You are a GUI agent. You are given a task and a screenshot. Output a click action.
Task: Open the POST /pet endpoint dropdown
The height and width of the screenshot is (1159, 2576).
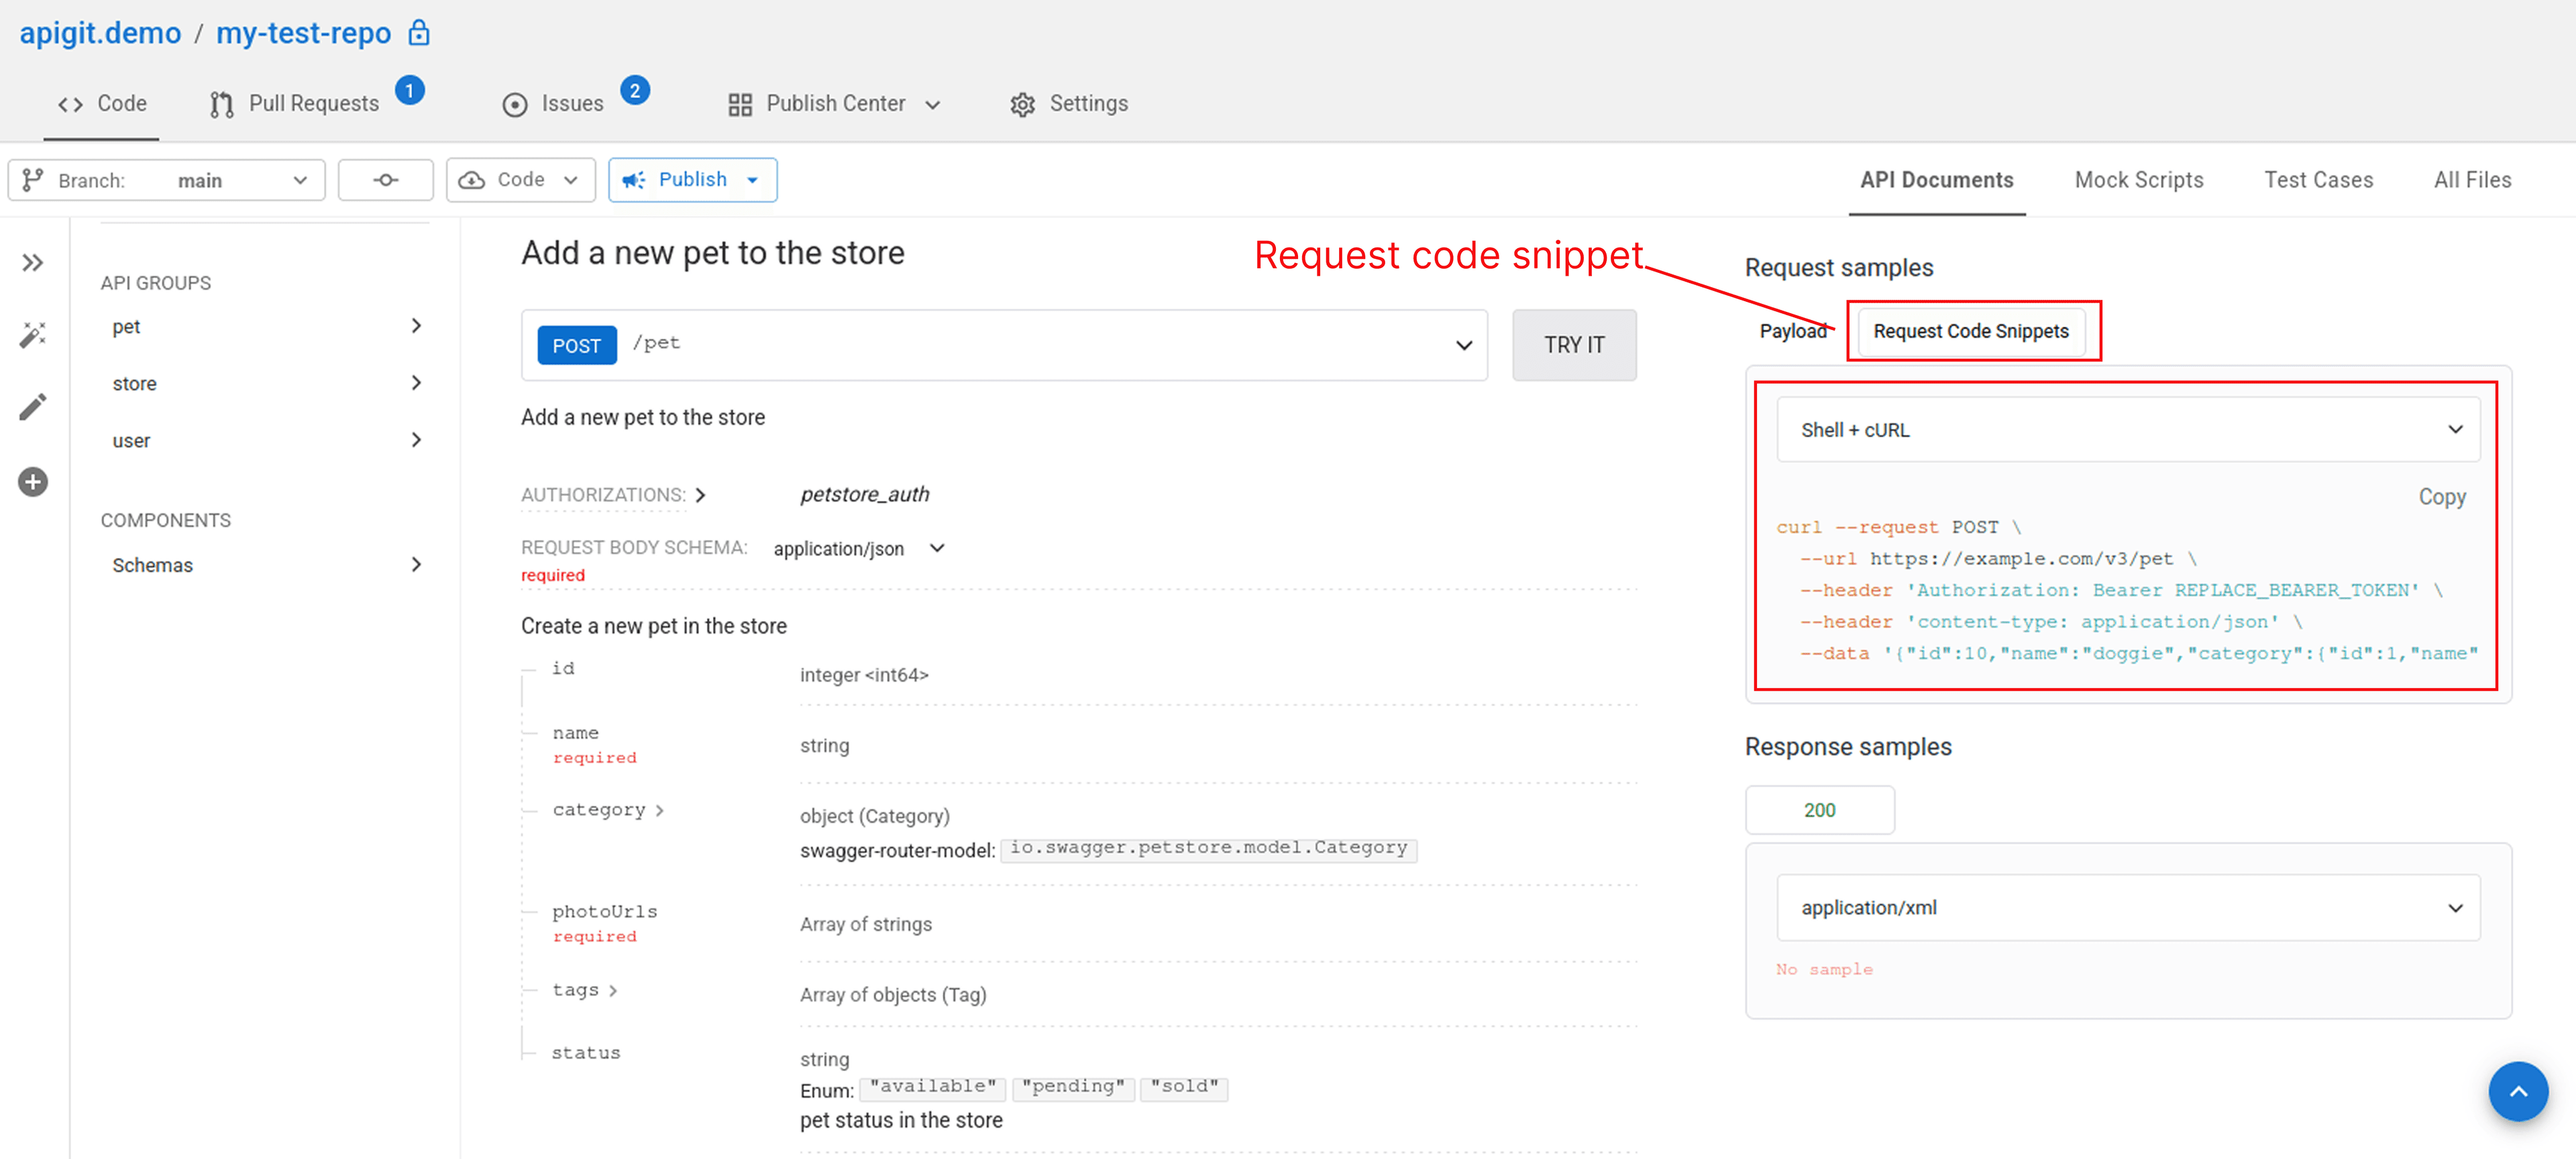coord(1464,345)
